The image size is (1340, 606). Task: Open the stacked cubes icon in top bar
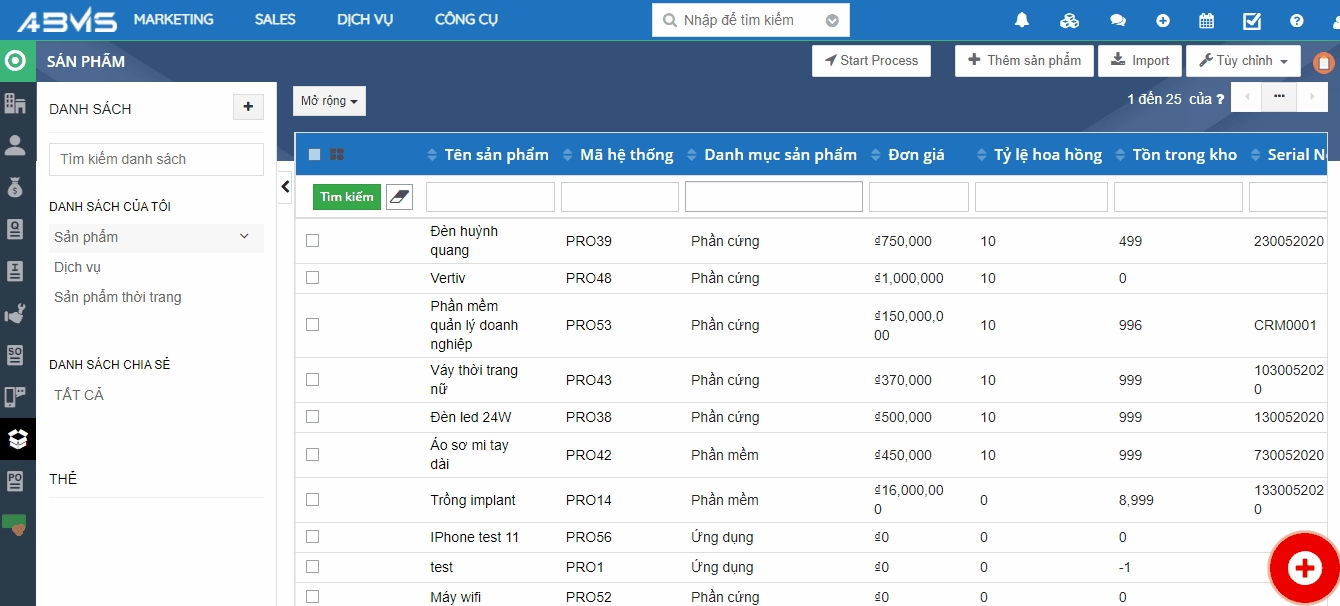(1069, 20)
